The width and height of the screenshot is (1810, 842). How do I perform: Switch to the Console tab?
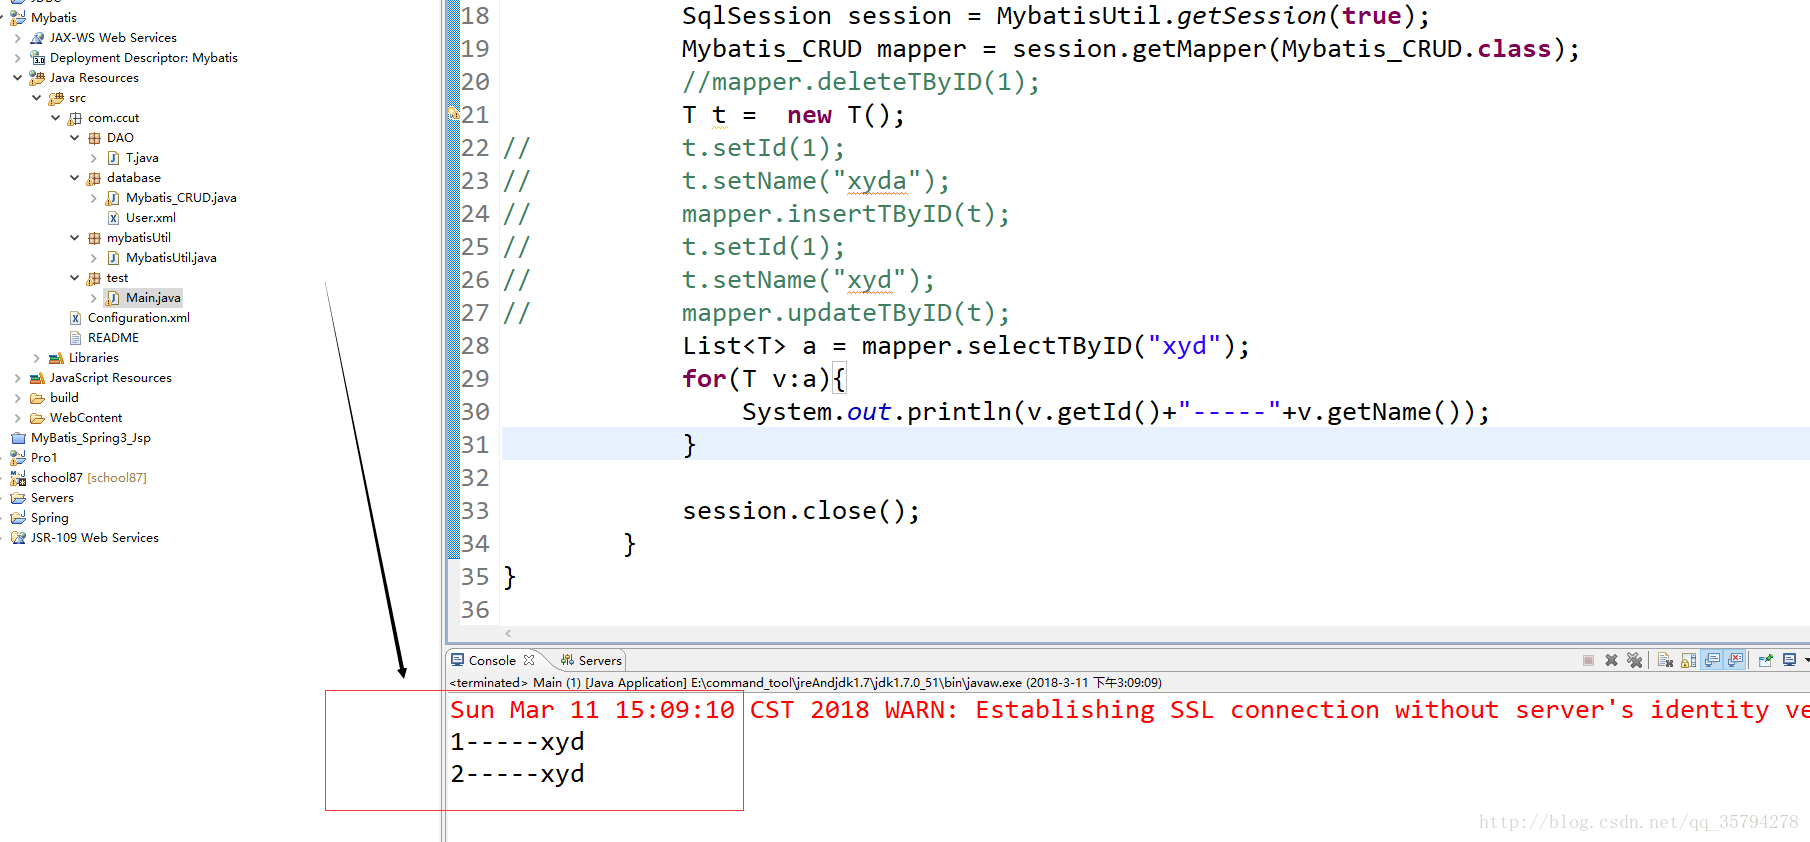(492, 661)
